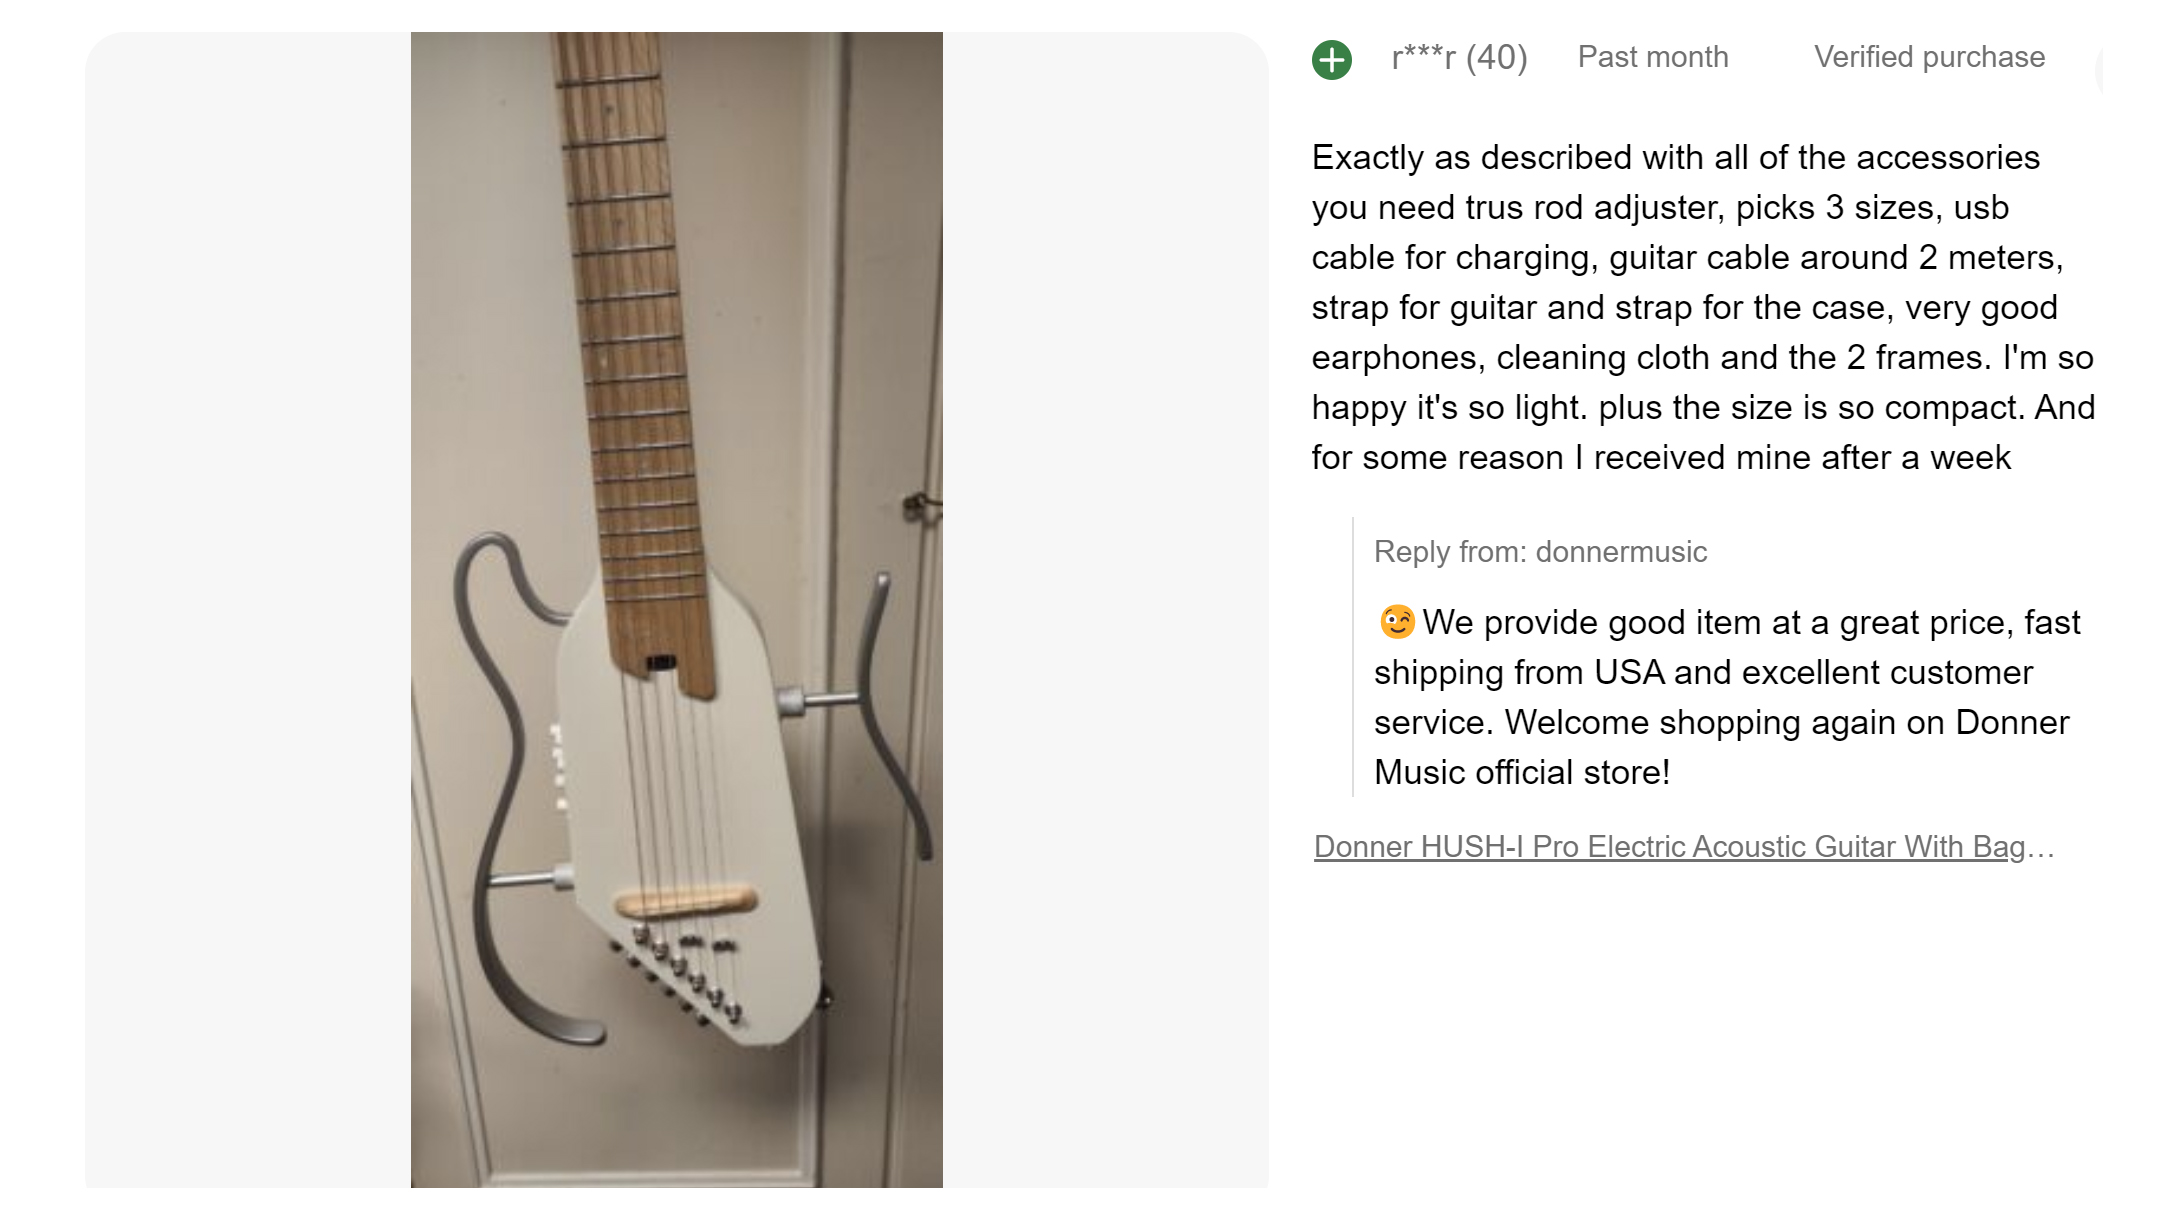Click the 'Reply from: donnermusic' header
The image size is (2179, 1219).
[x=1540, y=552]
